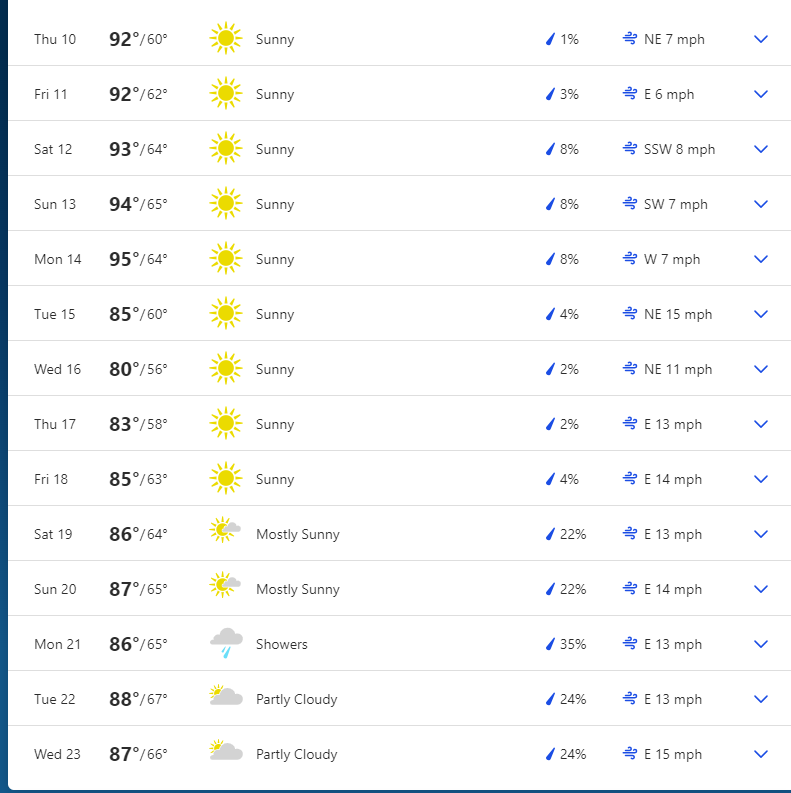Click the sun icon for Thu 10

pos(225,39)
